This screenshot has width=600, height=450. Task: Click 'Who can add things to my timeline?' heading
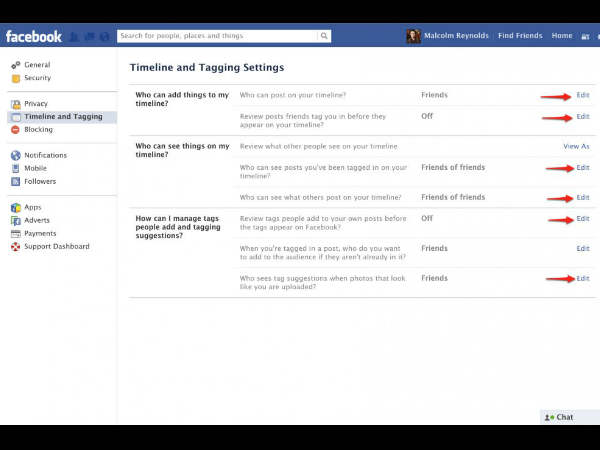182,99
